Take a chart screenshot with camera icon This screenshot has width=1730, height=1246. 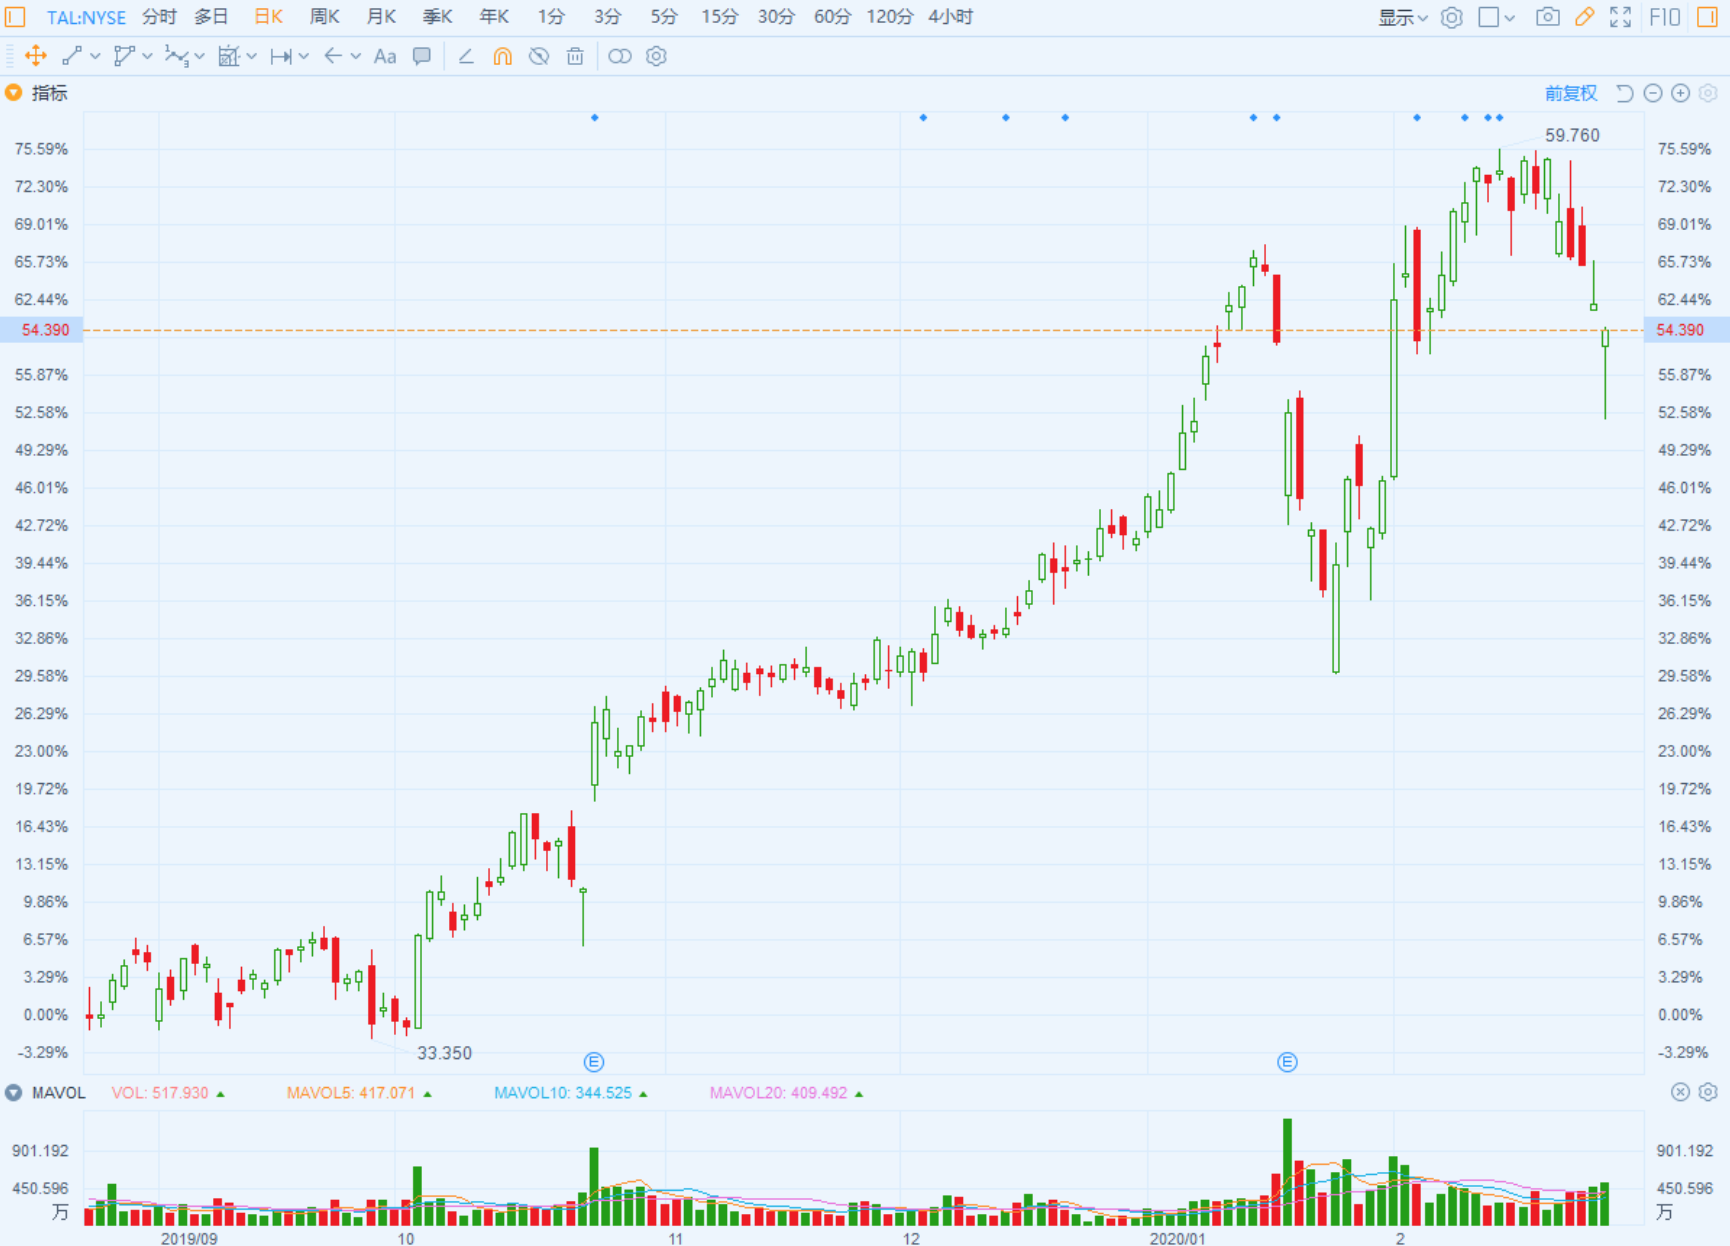coord(1547,17)
